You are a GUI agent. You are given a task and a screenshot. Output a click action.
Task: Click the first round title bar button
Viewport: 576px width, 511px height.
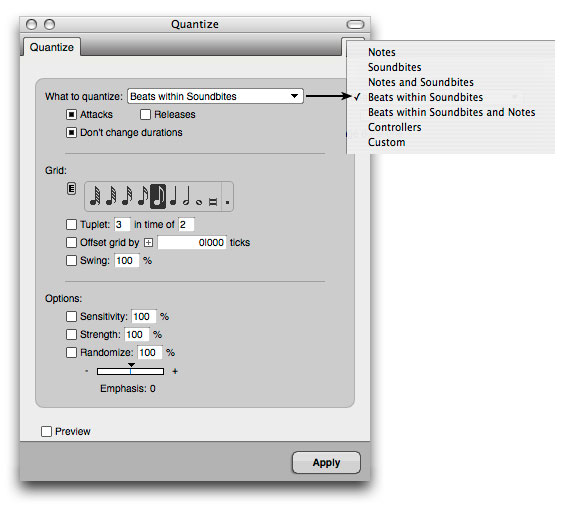[32, 25]
